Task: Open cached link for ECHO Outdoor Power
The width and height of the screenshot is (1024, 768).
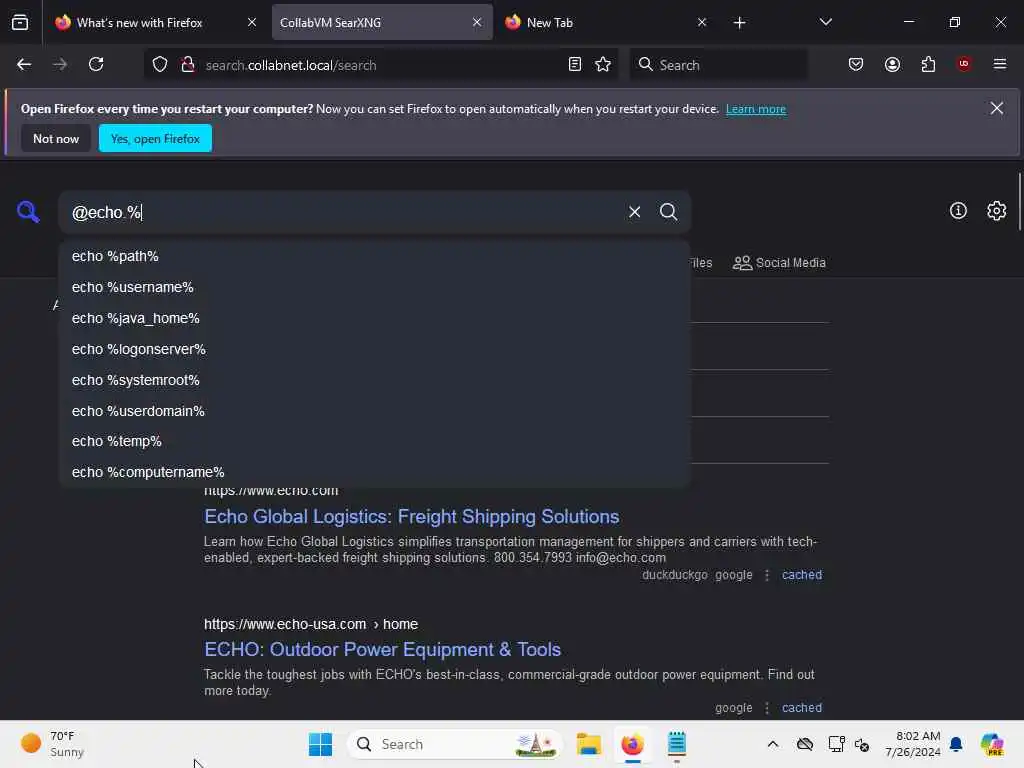Action: coord(801,707)
